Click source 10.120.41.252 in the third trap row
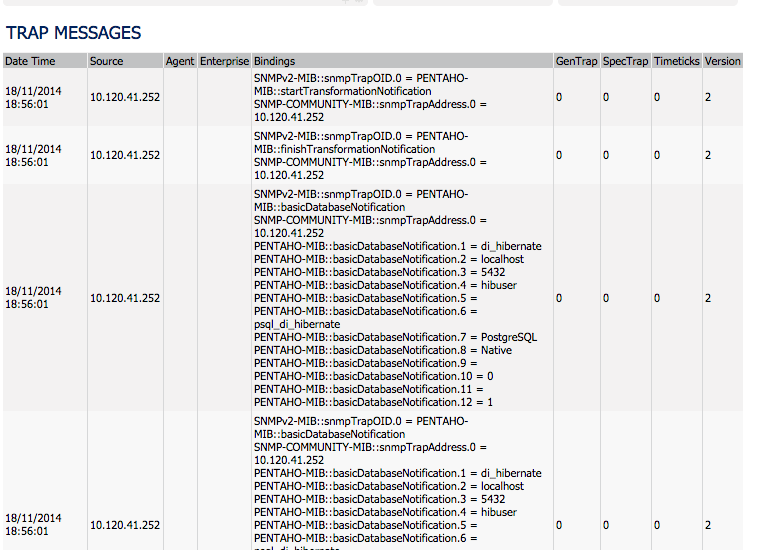 coord(125,298)
